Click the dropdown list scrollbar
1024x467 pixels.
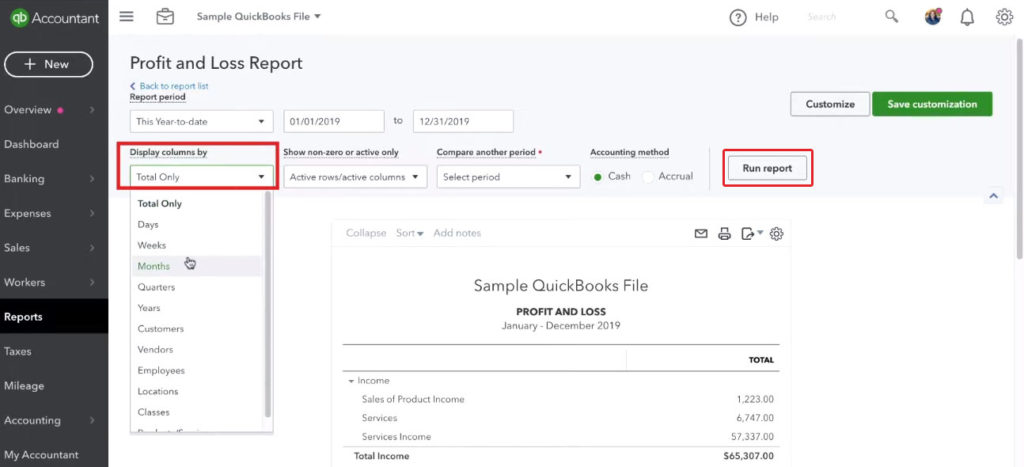tap(267, 304)
